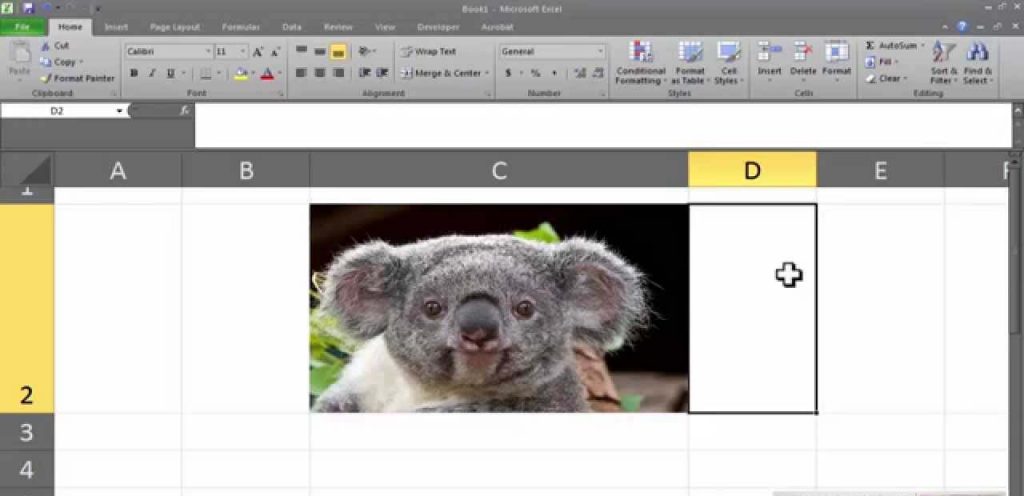Viewport: 1024px width, 496px height.
Task: Open the Developer ribbon tab
Action: point(437,27)
